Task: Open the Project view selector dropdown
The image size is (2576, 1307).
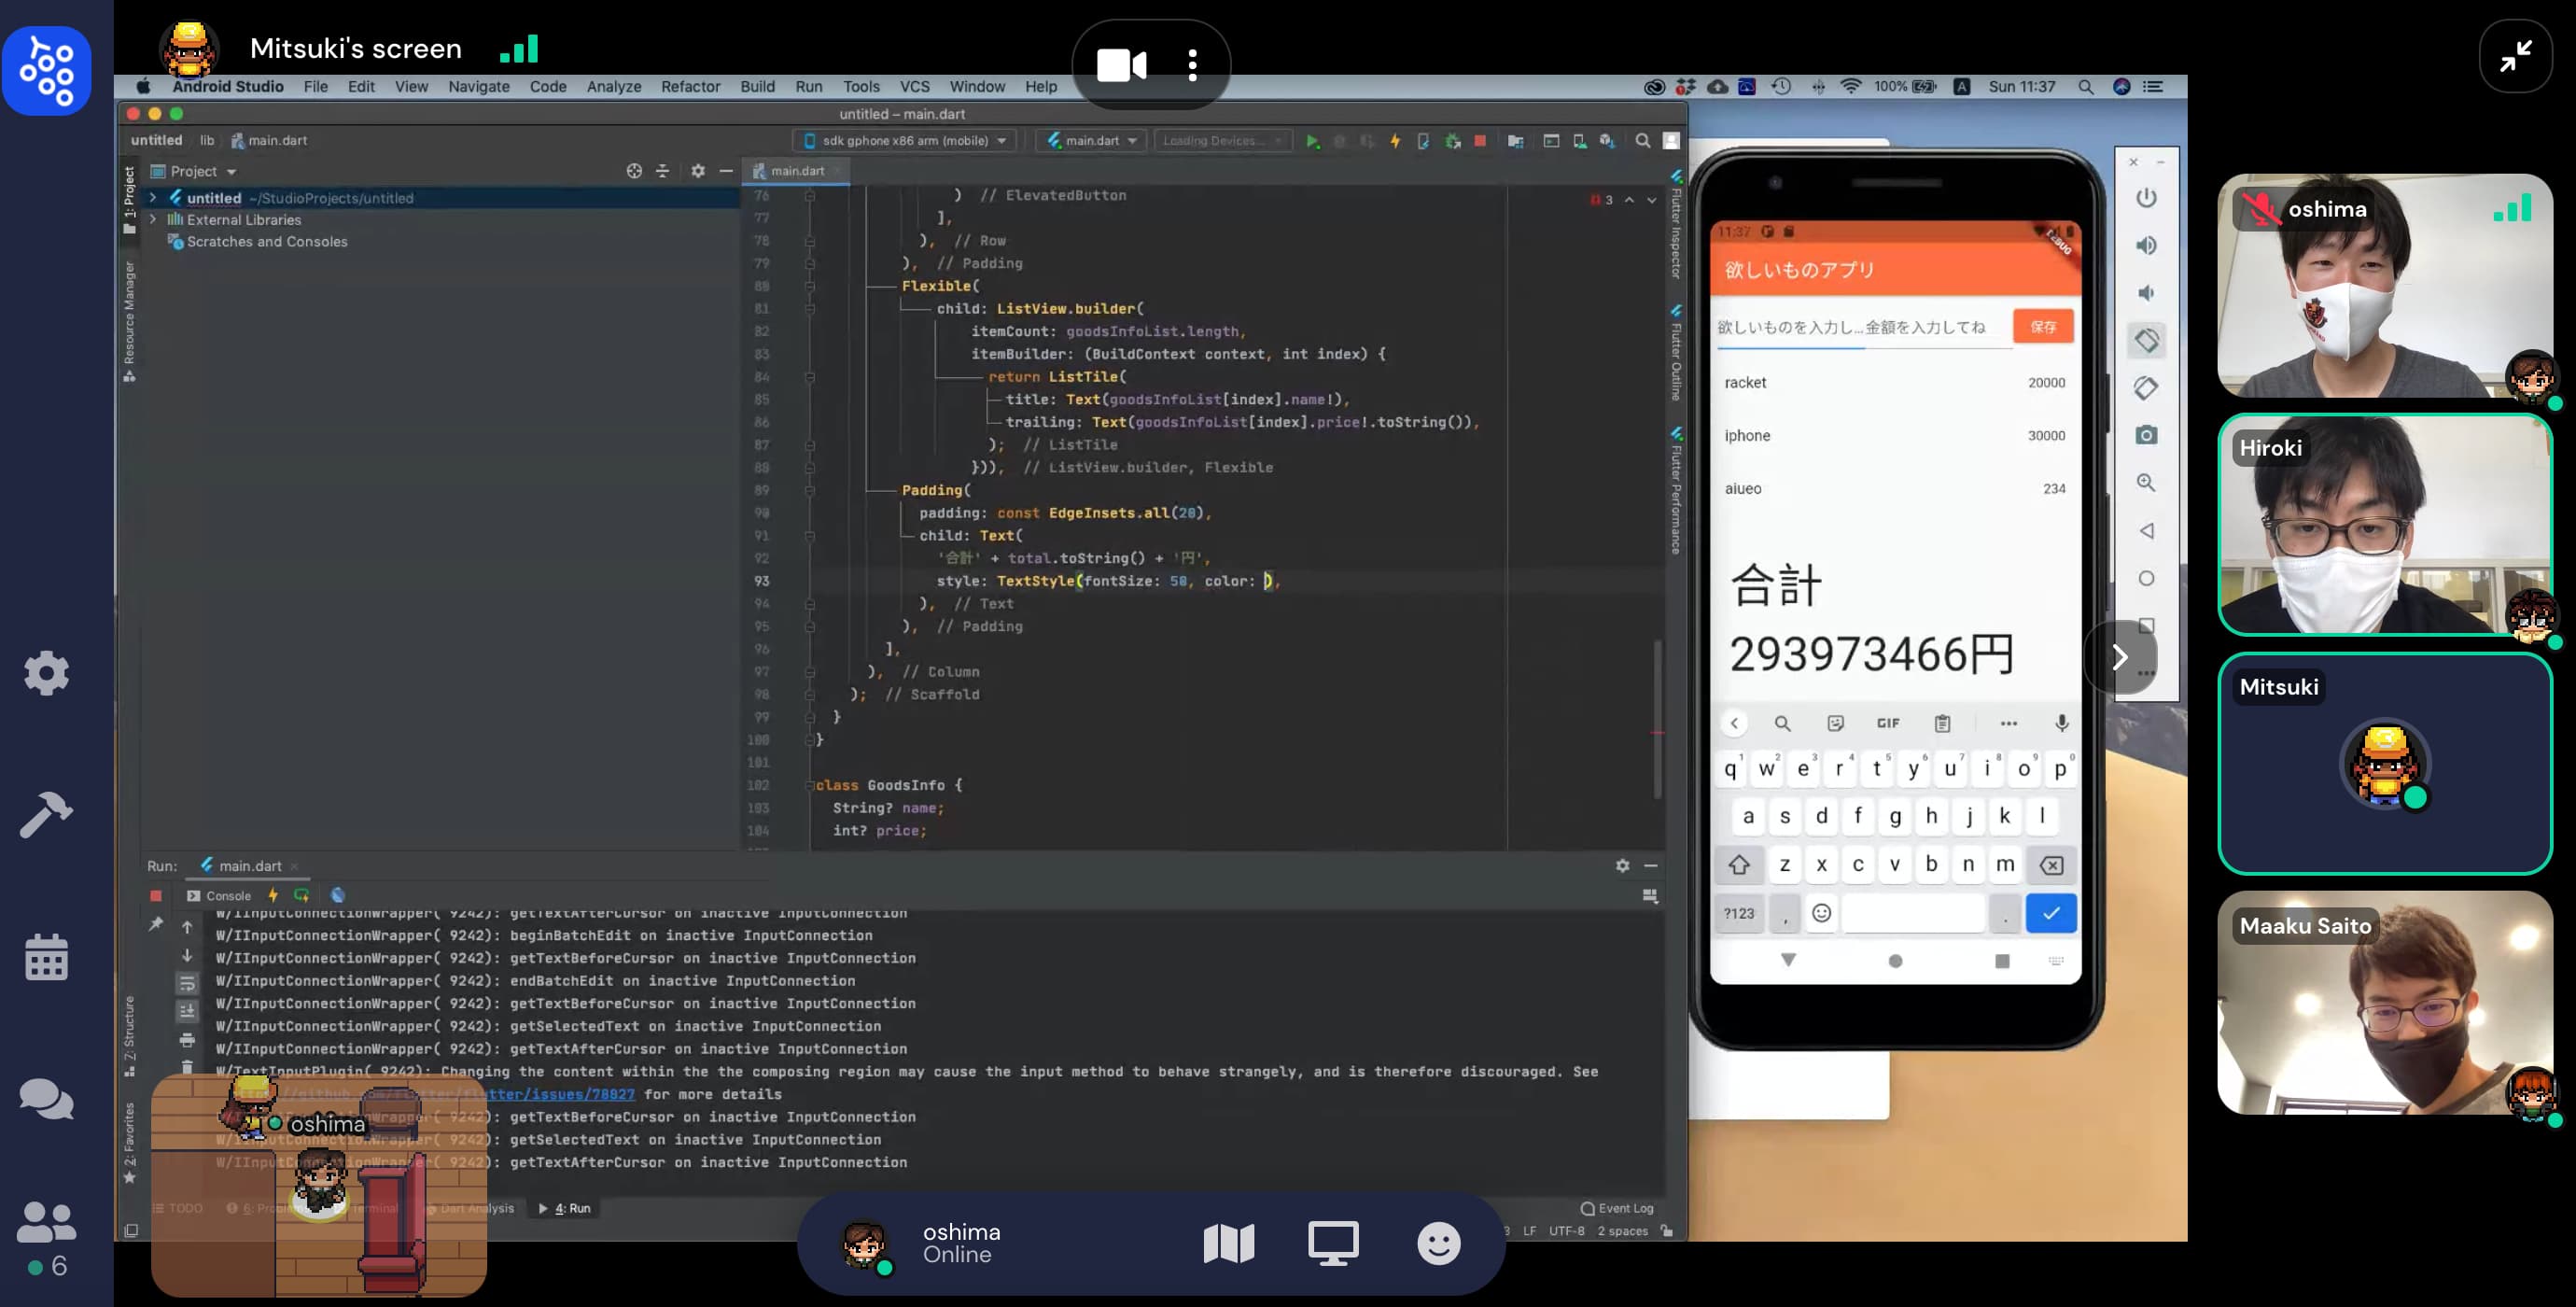Action: [x=193, y=171]
